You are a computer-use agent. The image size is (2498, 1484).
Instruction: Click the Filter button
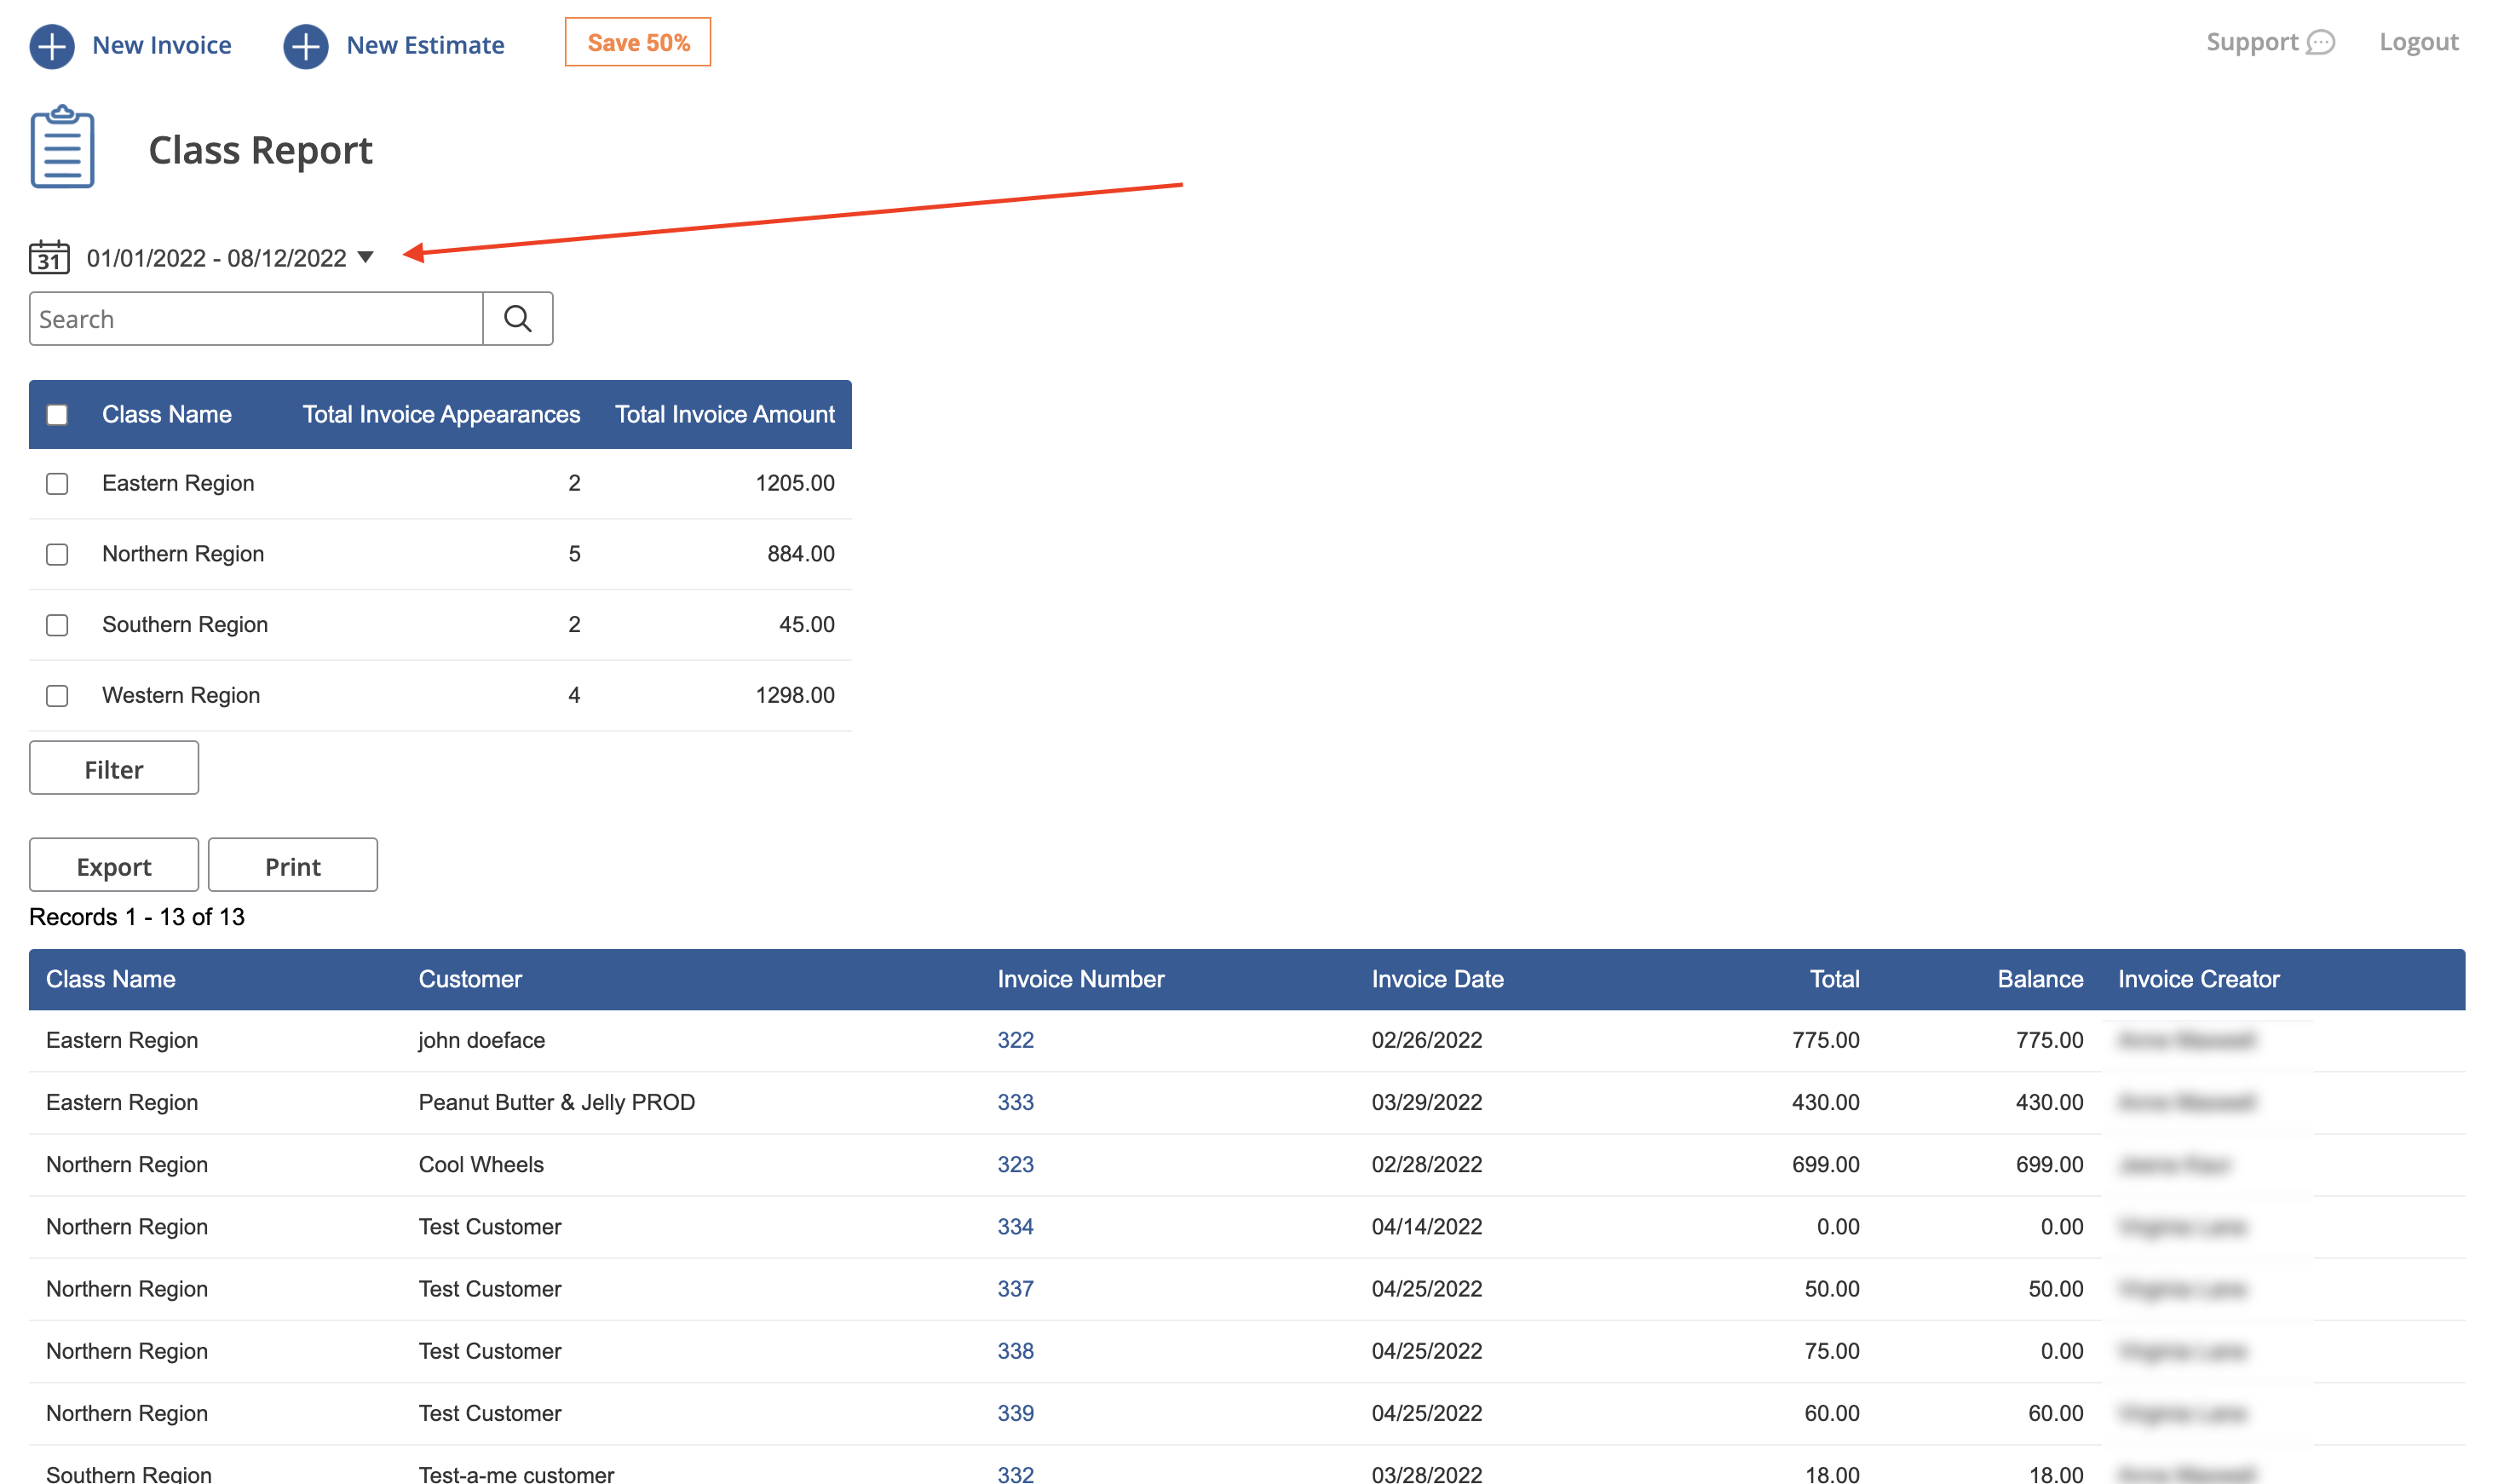click(114, 768)
